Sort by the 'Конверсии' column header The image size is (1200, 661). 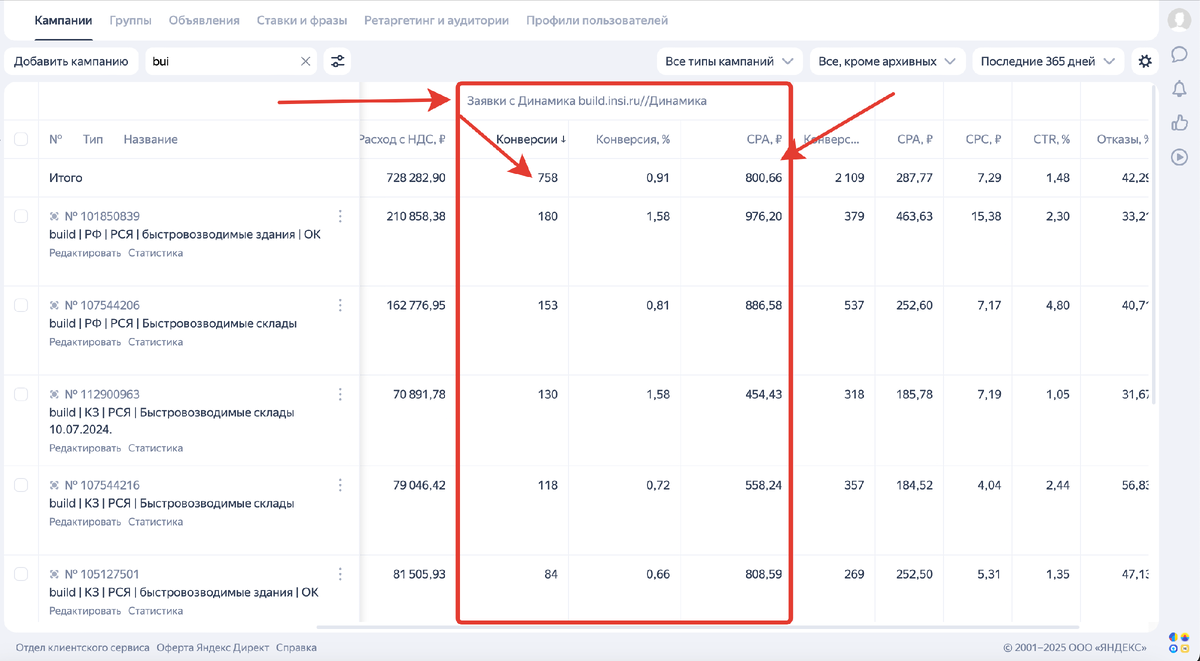point(530,139)
